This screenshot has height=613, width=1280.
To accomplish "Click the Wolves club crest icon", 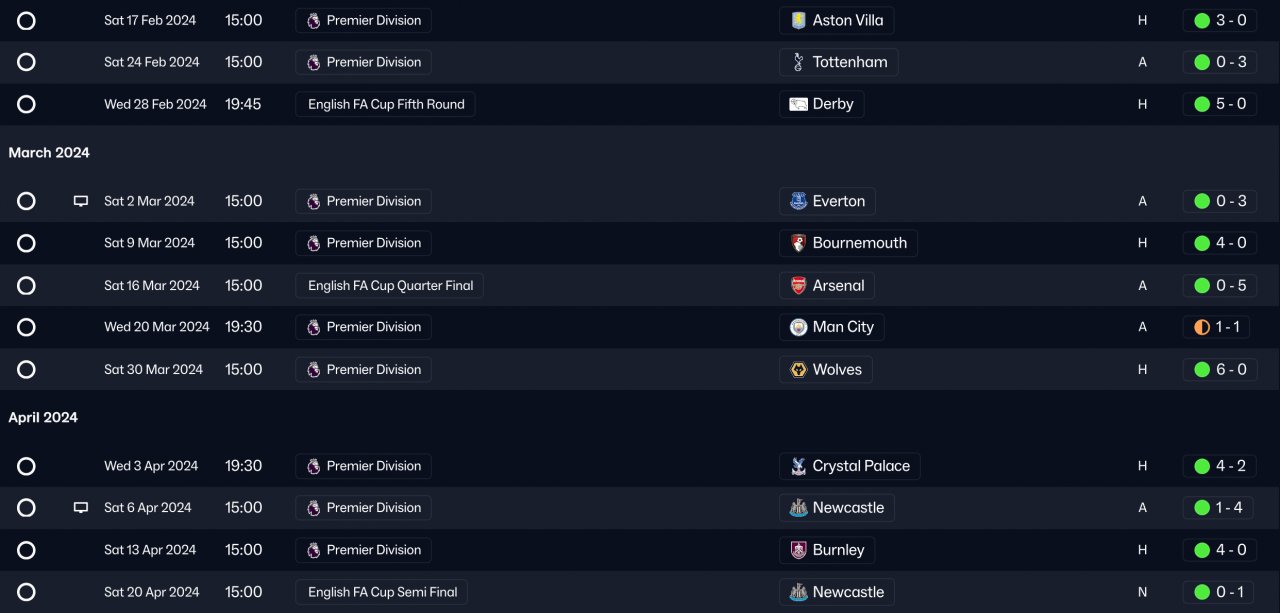I will (798, 369).
